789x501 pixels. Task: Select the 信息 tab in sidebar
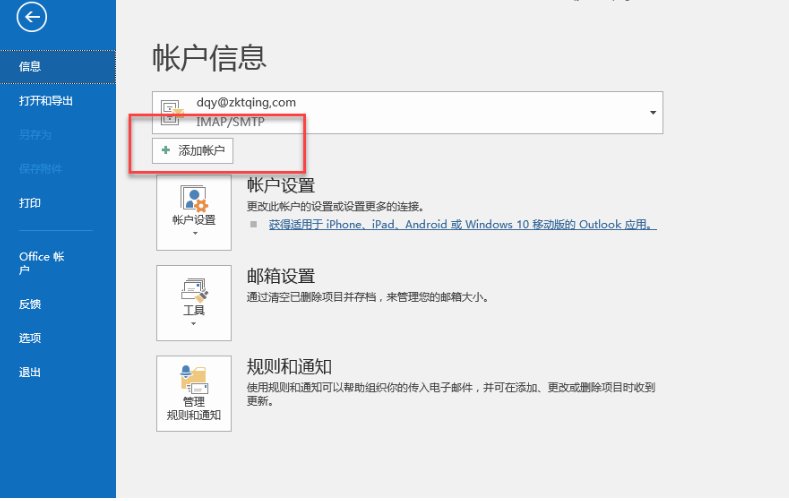coord(57,67)
